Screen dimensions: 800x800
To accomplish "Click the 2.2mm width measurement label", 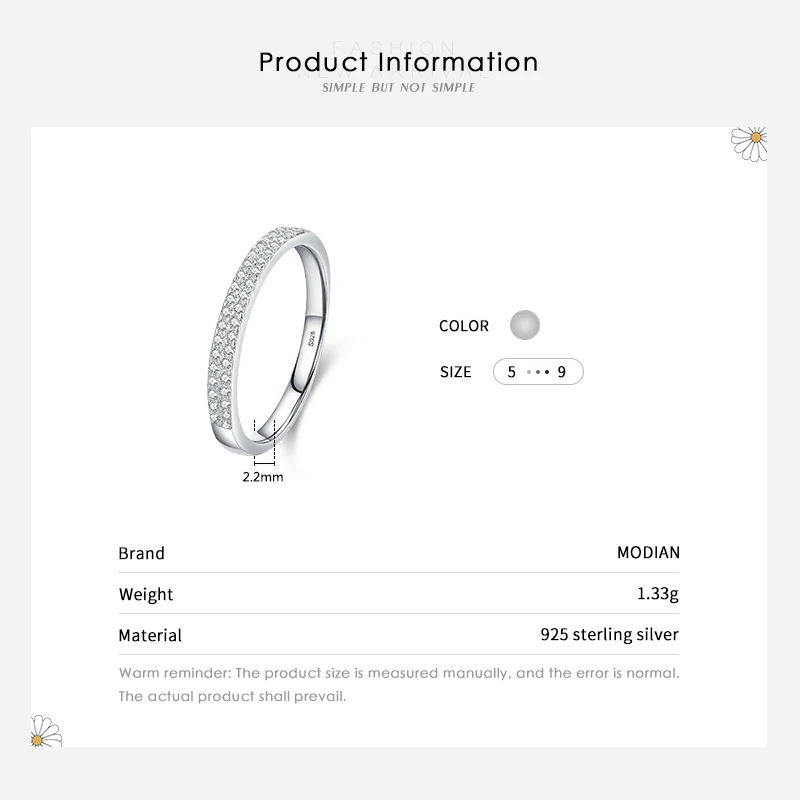I will [263, 477].
